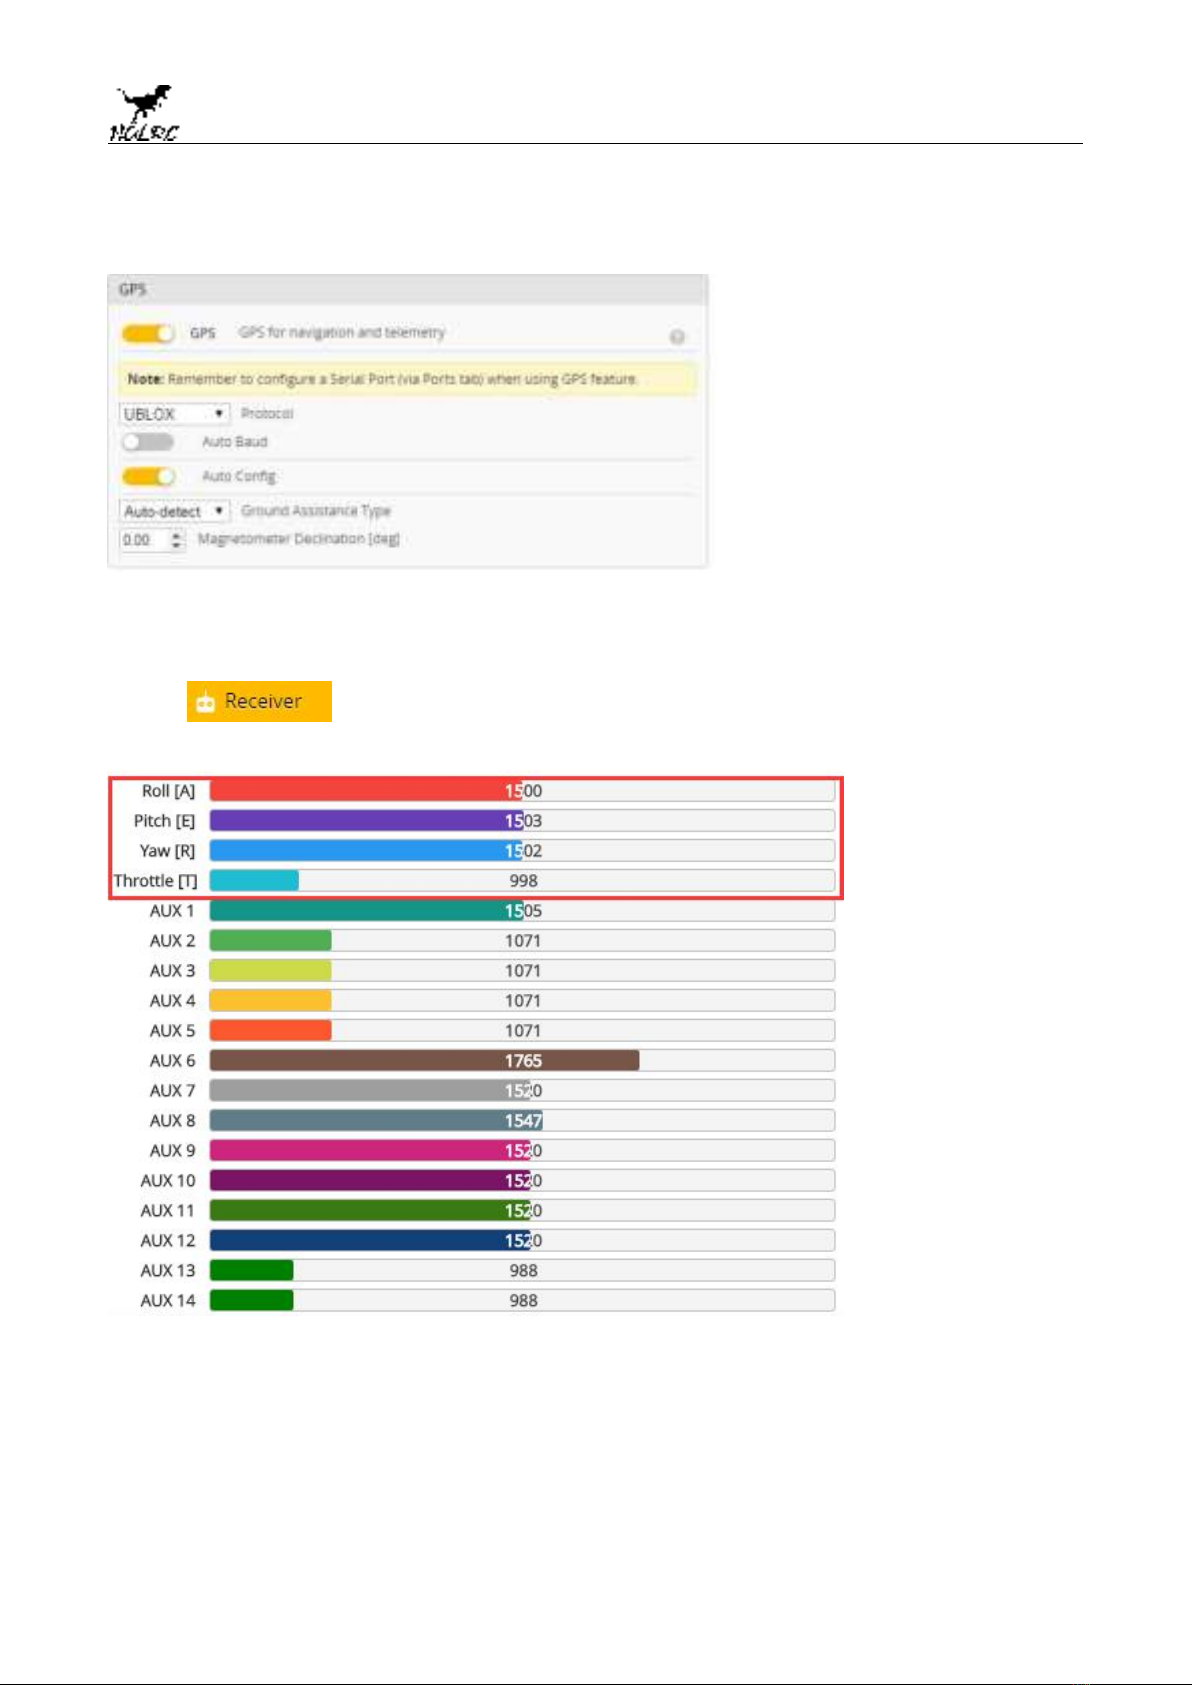
Task: Click the 'Roll [A]' label
Action: (x=168, y=791)
